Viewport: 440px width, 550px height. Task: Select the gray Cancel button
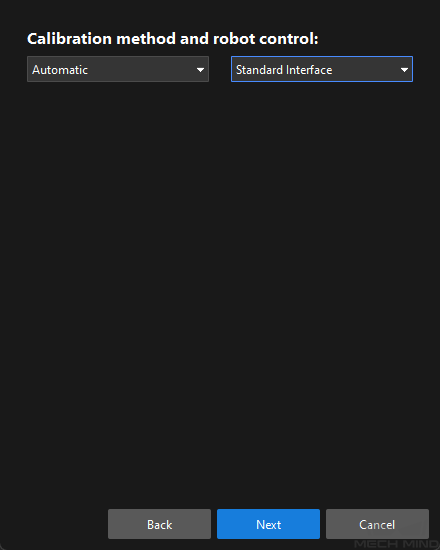tap(377, 524)
